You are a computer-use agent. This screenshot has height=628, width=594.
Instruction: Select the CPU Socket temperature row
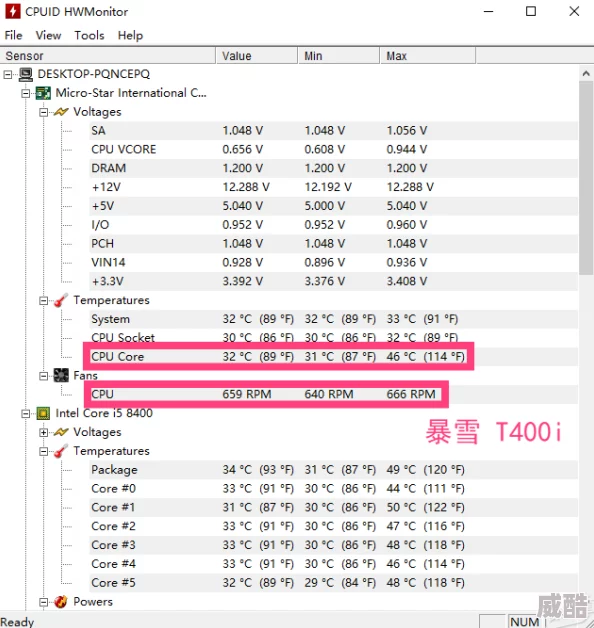pos(333,338)
